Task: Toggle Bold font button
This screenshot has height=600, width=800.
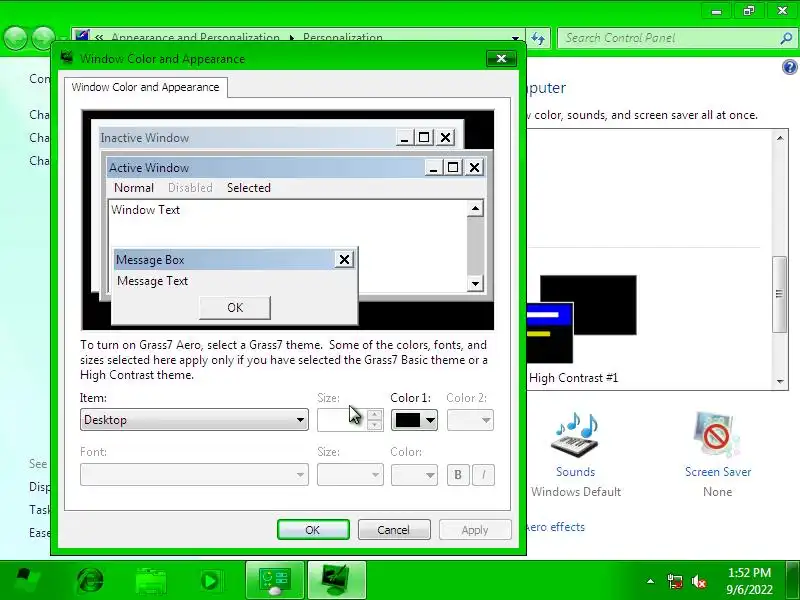Action: (458, 475)
